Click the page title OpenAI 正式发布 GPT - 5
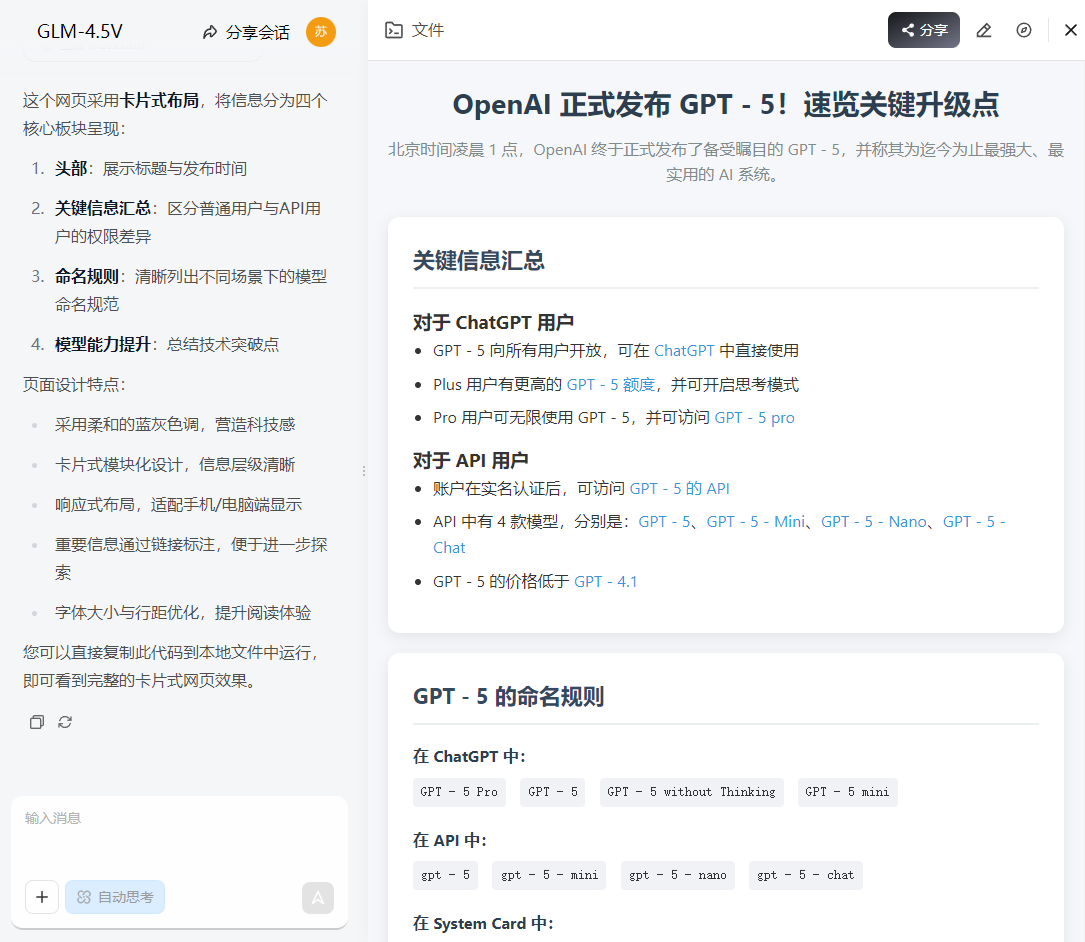The width and height of the screenshot is (1085, 942). 726,105
